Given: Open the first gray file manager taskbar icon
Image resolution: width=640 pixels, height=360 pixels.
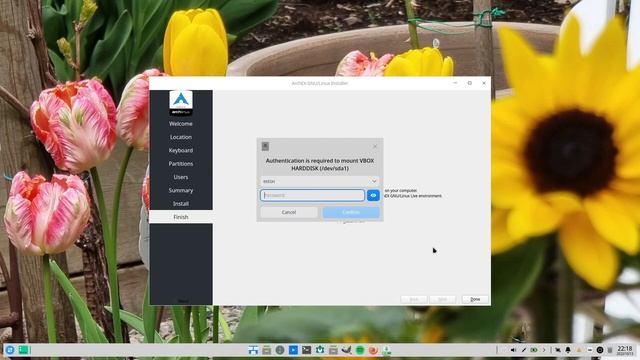Looking at the screenshot, I should 267,350.
